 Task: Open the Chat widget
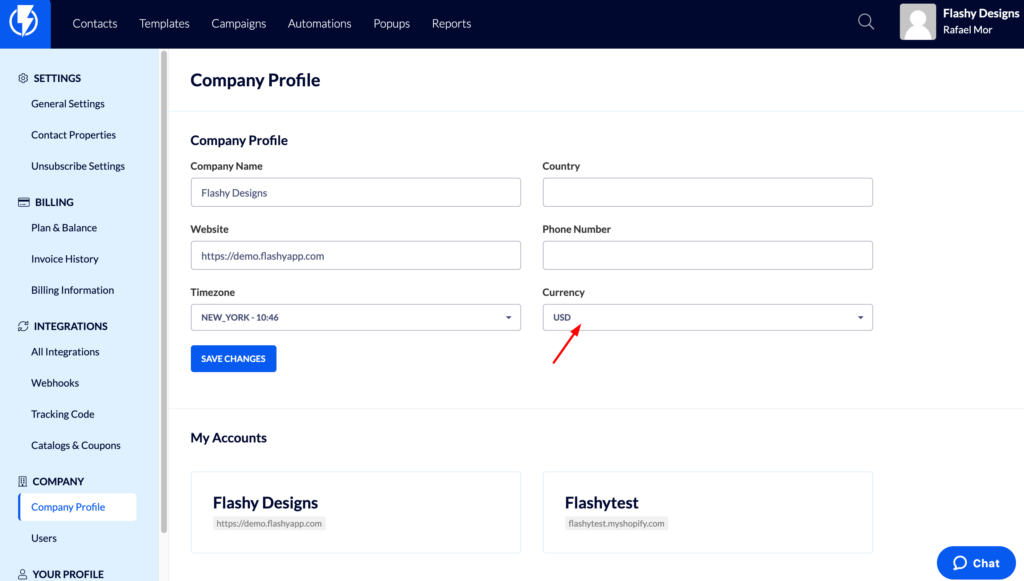[x=976, y=563]
